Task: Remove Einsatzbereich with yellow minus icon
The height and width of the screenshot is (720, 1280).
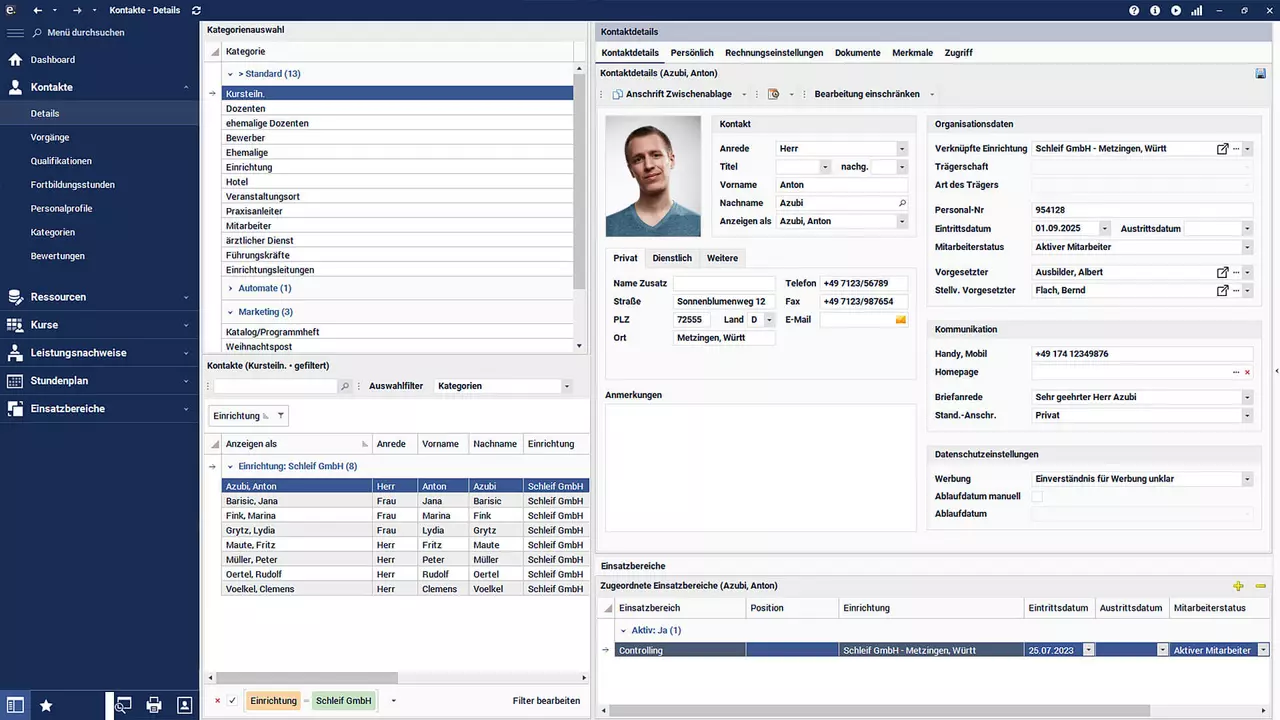Action: coord(1260,586)
